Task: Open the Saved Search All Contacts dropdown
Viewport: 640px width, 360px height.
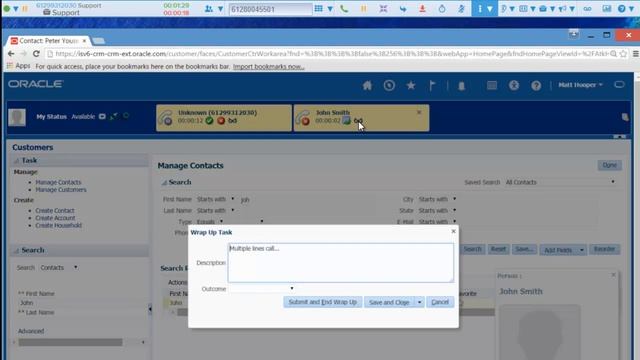Action: 613,182
